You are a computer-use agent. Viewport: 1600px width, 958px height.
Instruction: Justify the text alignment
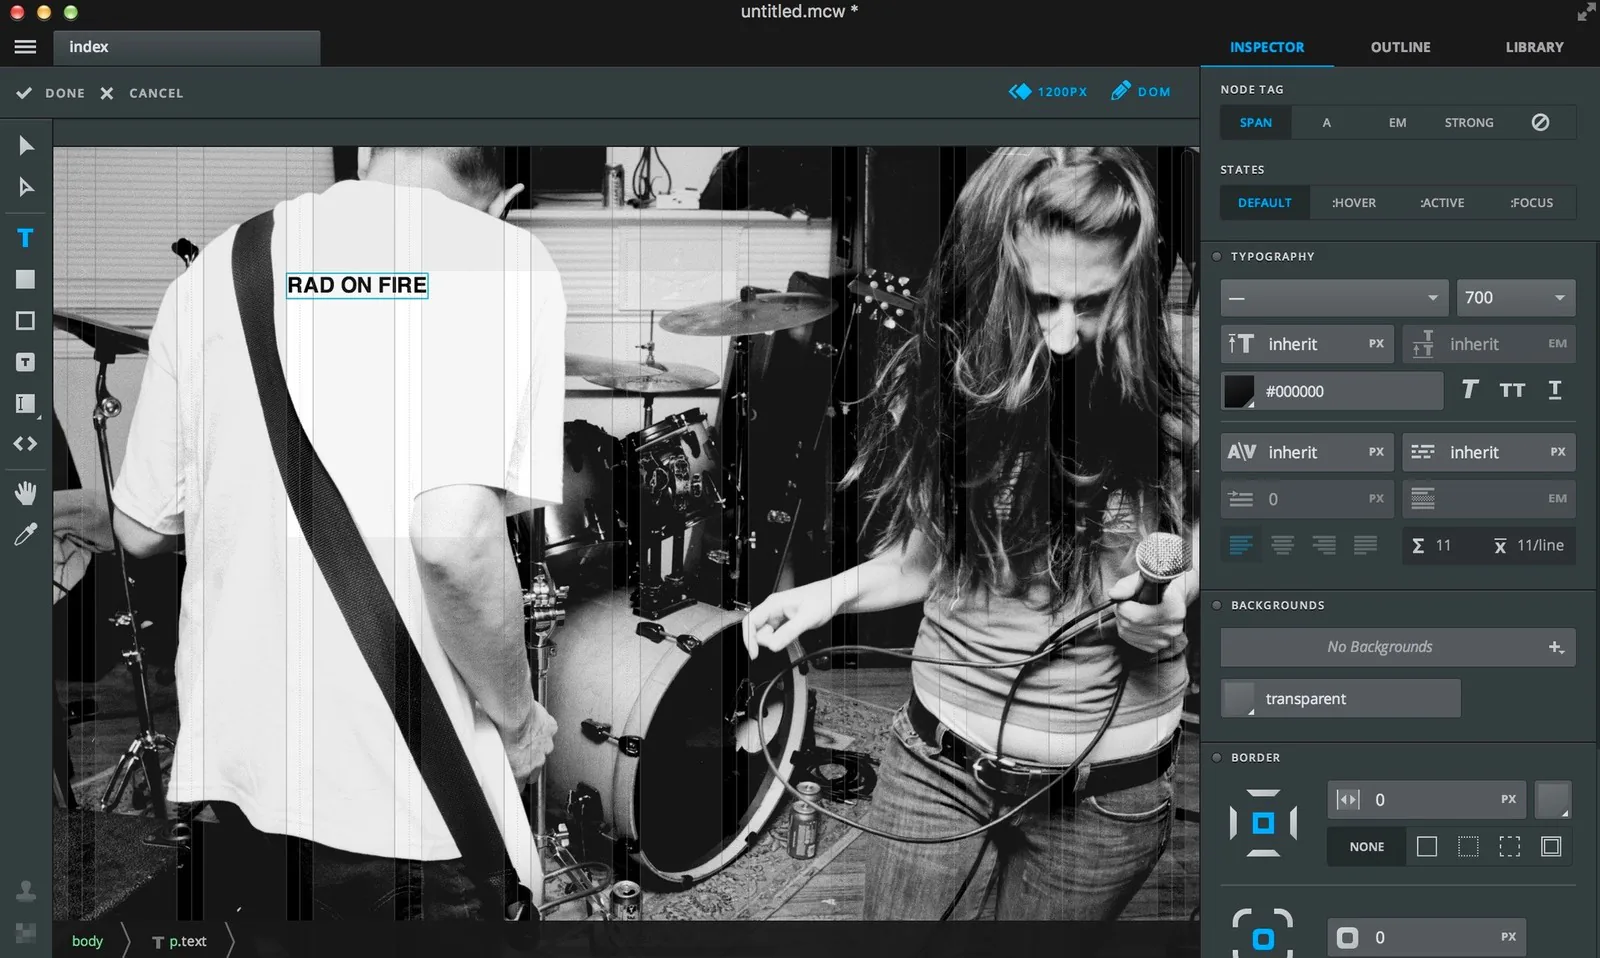1365,545
